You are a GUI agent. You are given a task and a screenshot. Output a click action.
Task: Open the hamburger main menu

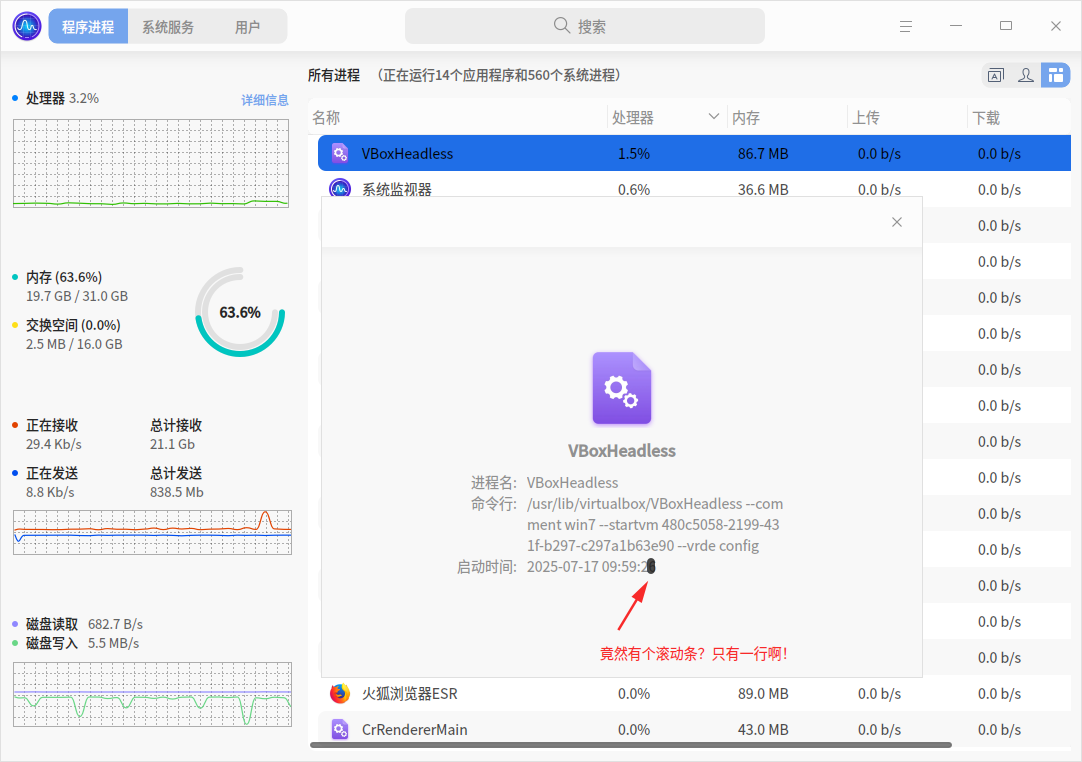[x=906, y=26]
